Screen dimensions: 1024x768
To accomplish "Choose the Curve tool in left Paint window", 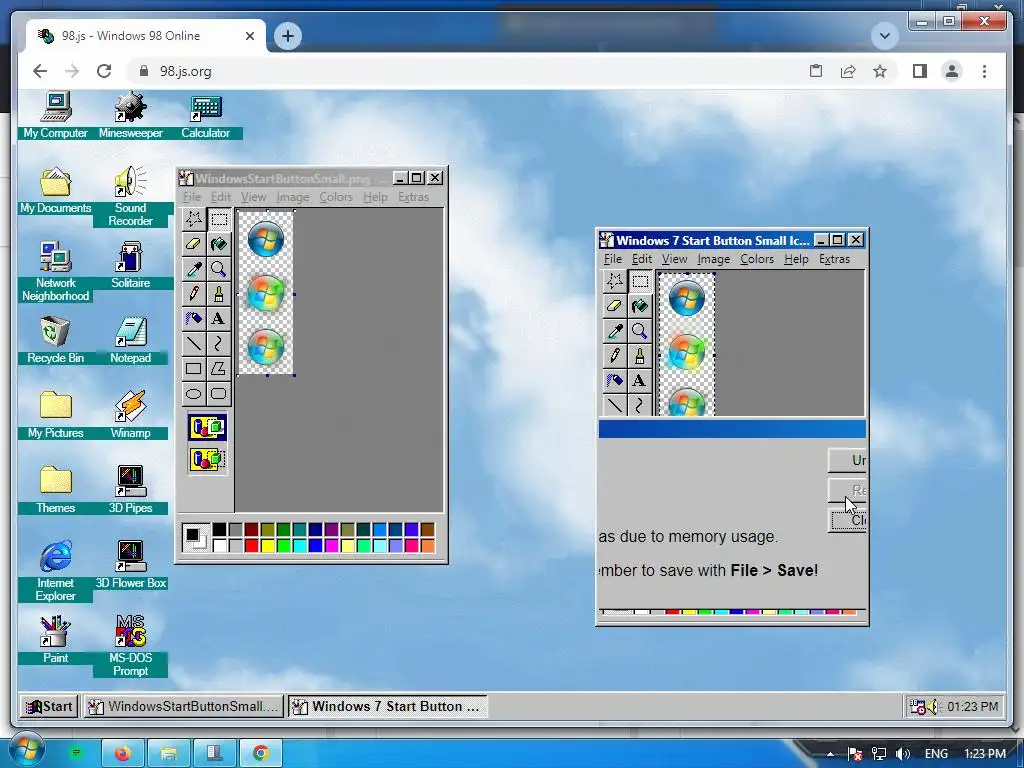I will click(219, 343).
